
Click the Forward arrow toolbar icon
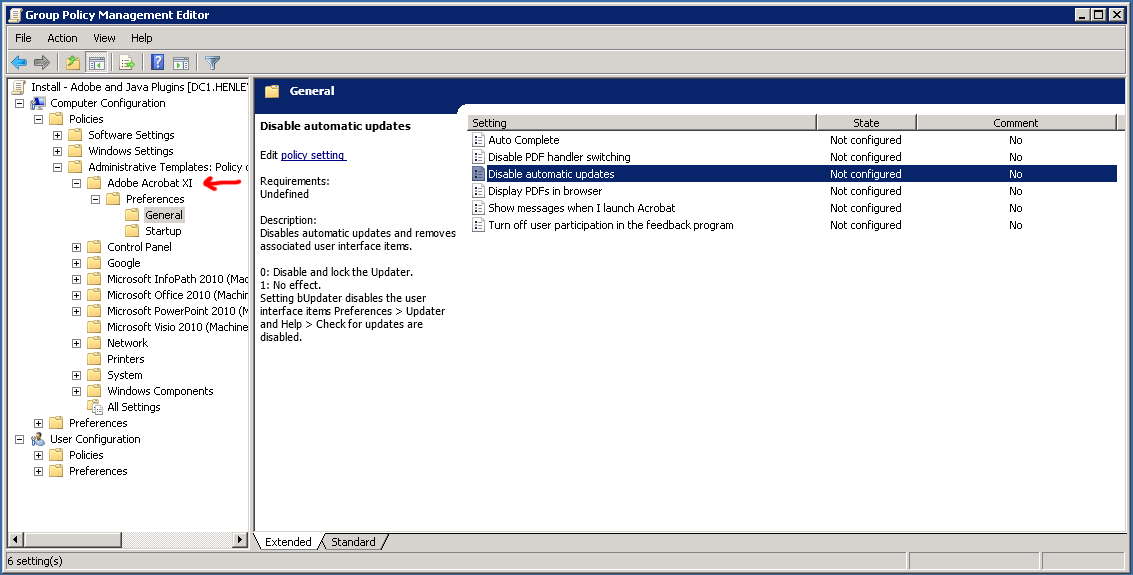tap(42, 63)
